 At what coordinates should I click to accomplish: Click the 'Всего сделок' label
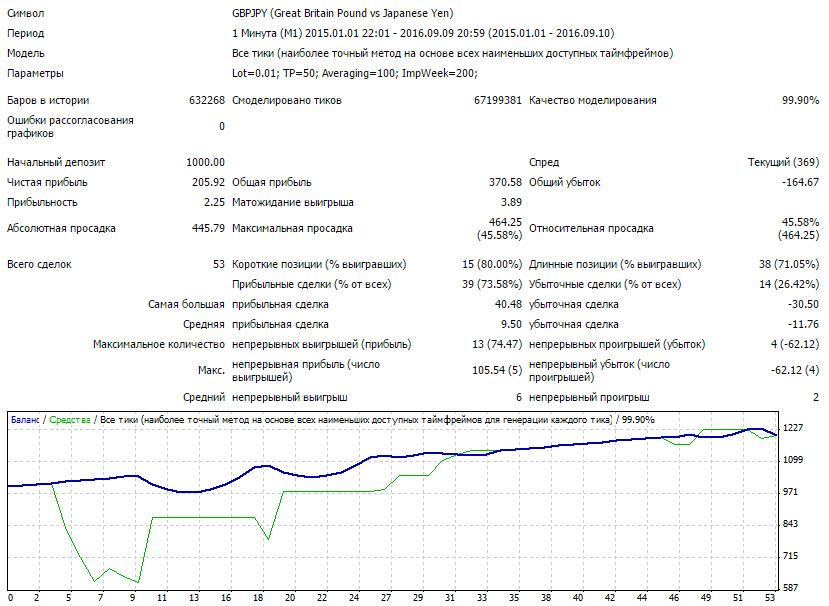click(39, 264)
